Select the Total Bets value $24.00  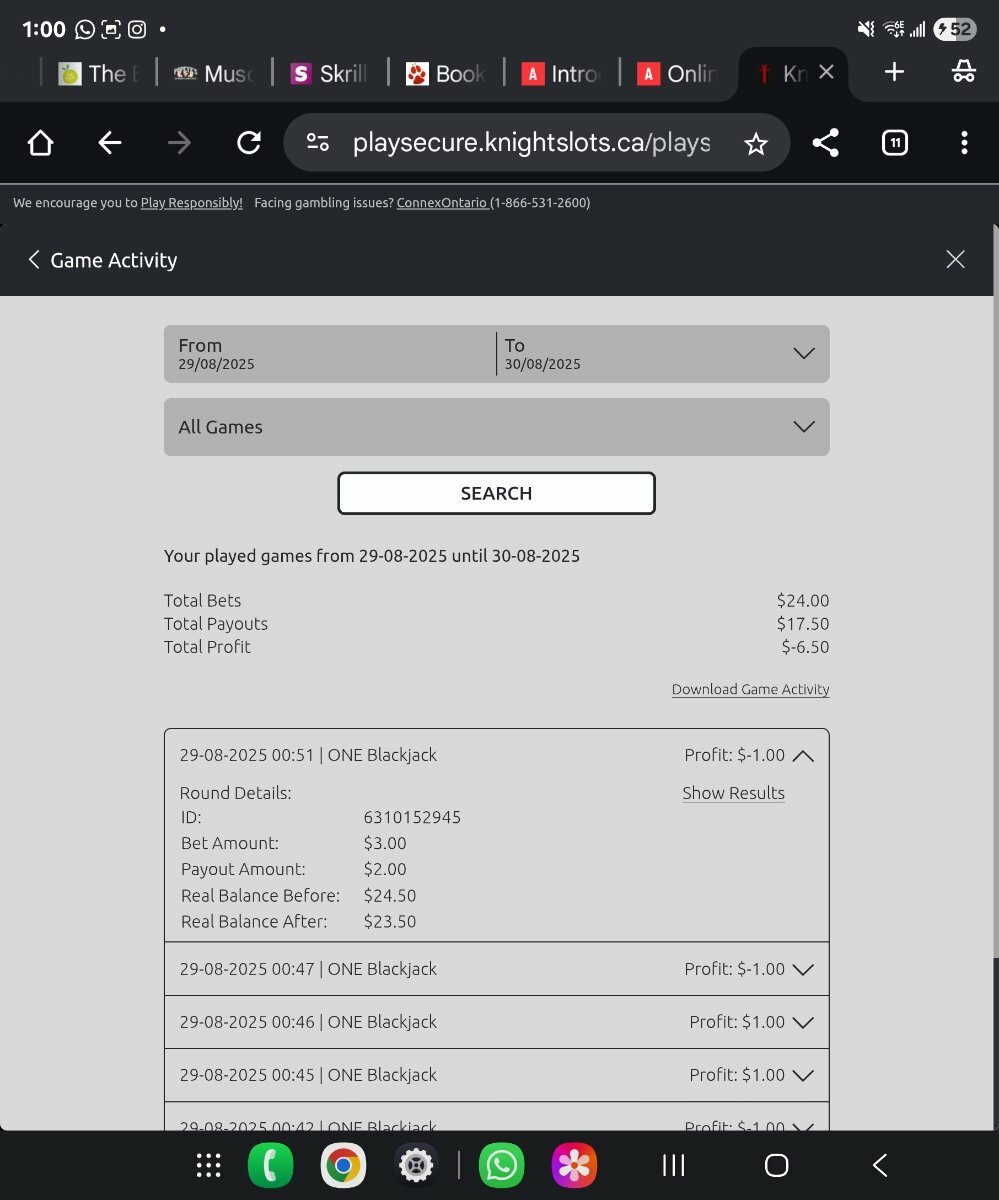click(x=803, y=601)
